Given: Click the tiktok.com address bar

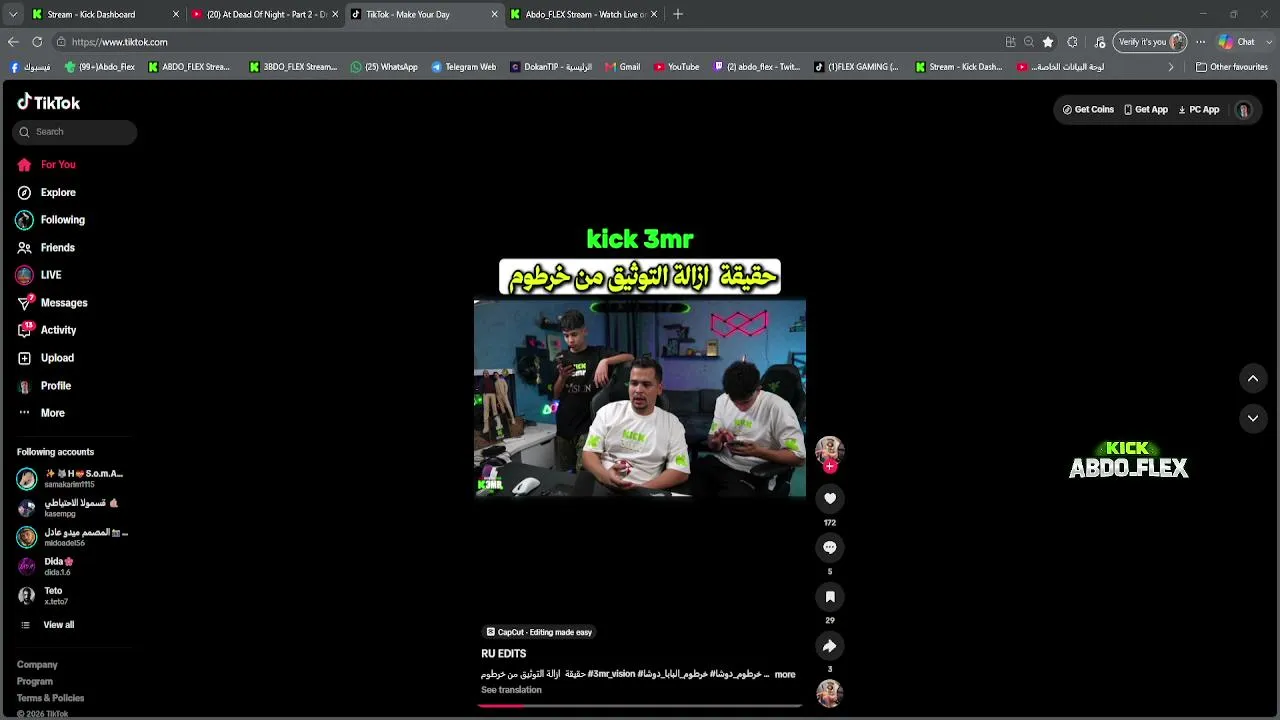Looking at the screenshot, I should point(530,42).
